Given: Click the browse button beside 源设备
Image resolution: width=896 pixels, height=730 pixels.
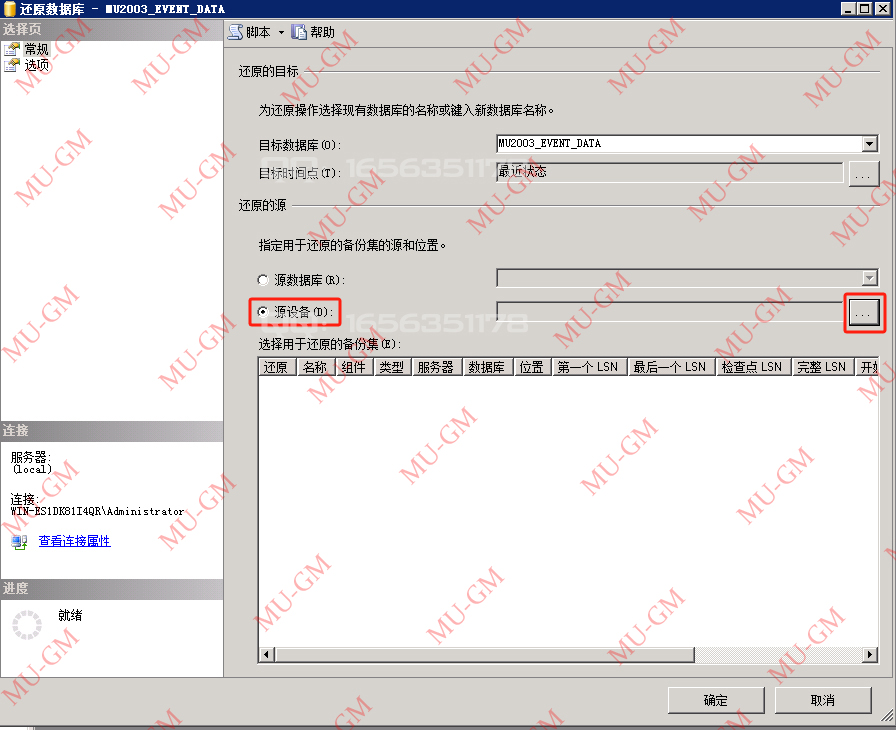Looking at the screenshot, I should (x=864, y=312).
